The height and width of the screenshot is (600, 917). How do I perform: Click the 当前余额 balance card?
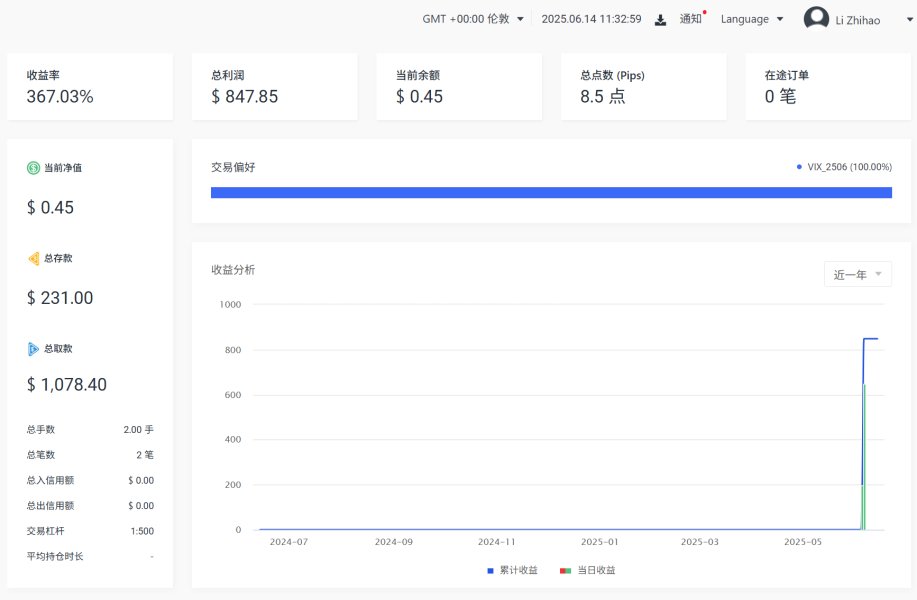tap(459, 87)
